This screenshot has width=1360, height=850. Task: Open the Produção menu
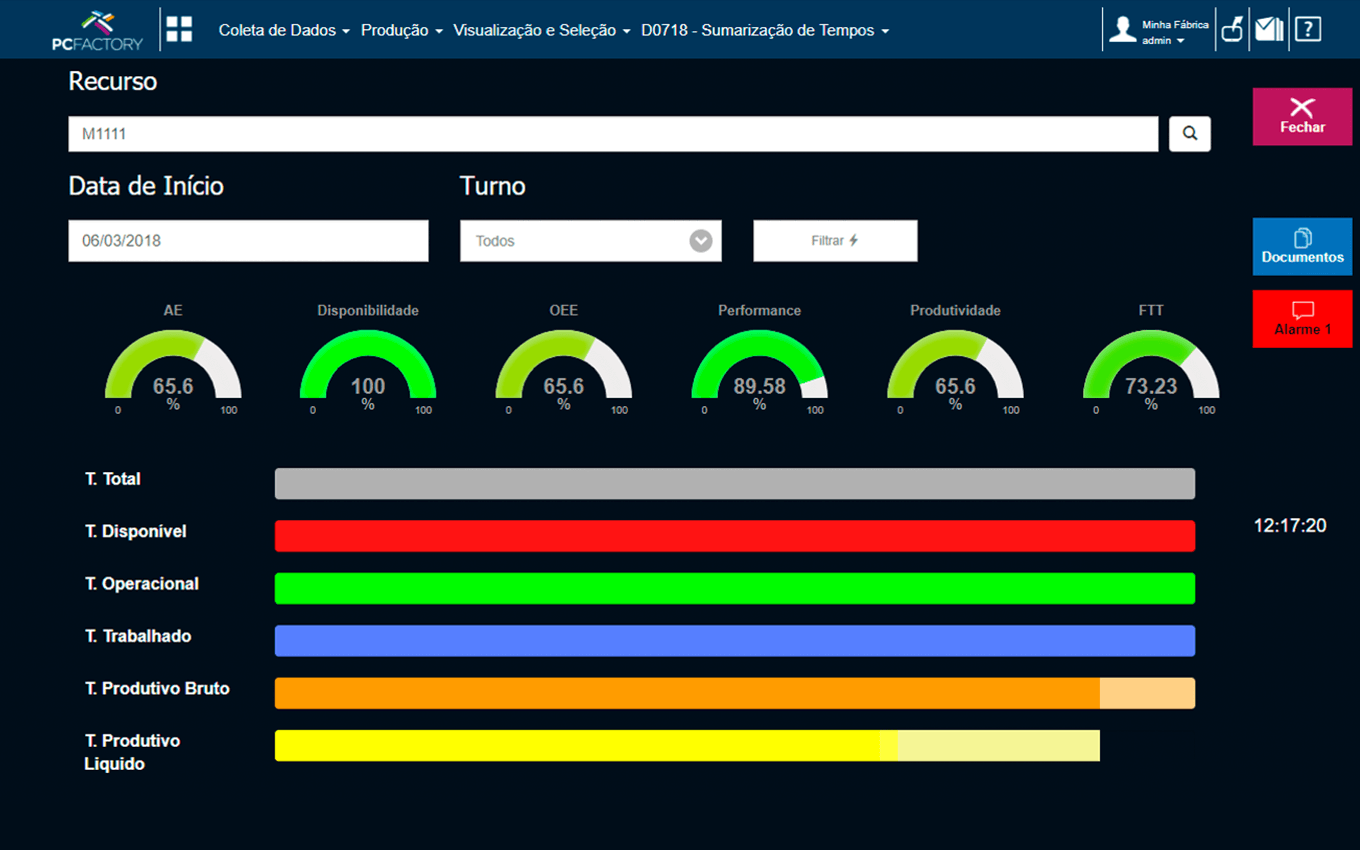pos(401,31)
